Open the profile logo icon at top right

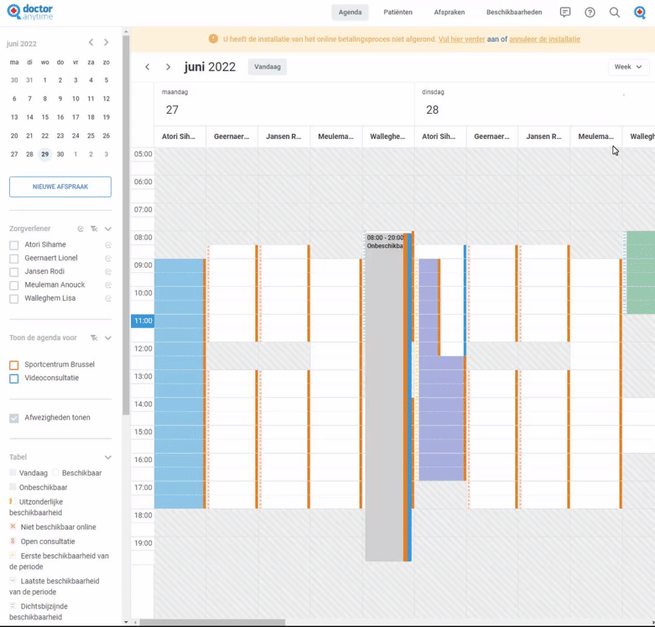tap(640, 13)
